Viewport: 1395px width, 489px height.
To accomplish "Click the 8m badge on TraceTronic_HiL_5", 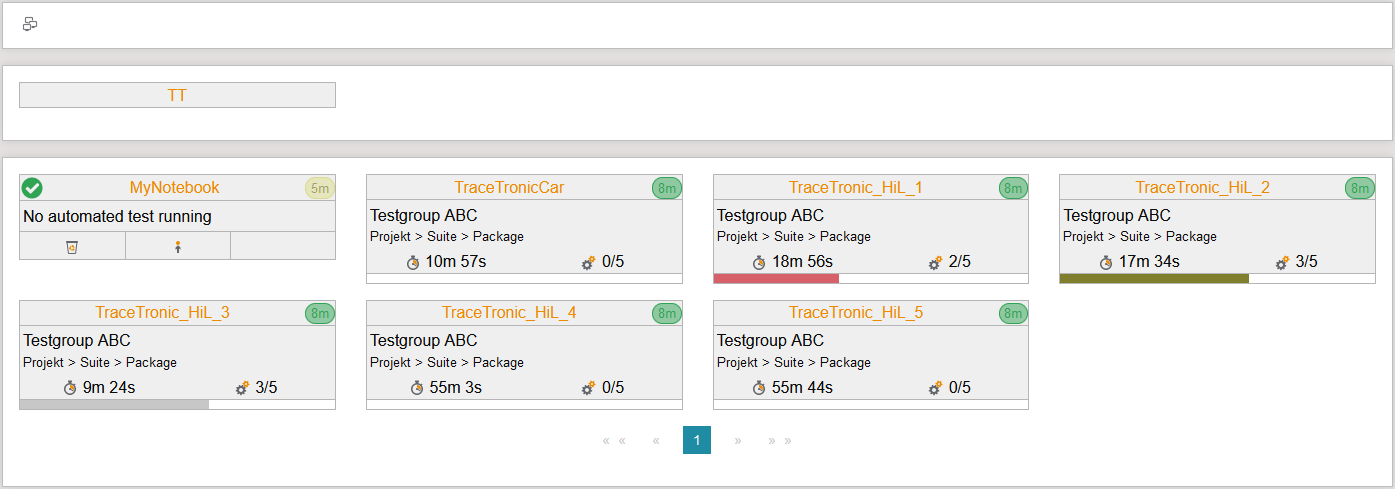I will (x=1014, y=314).
